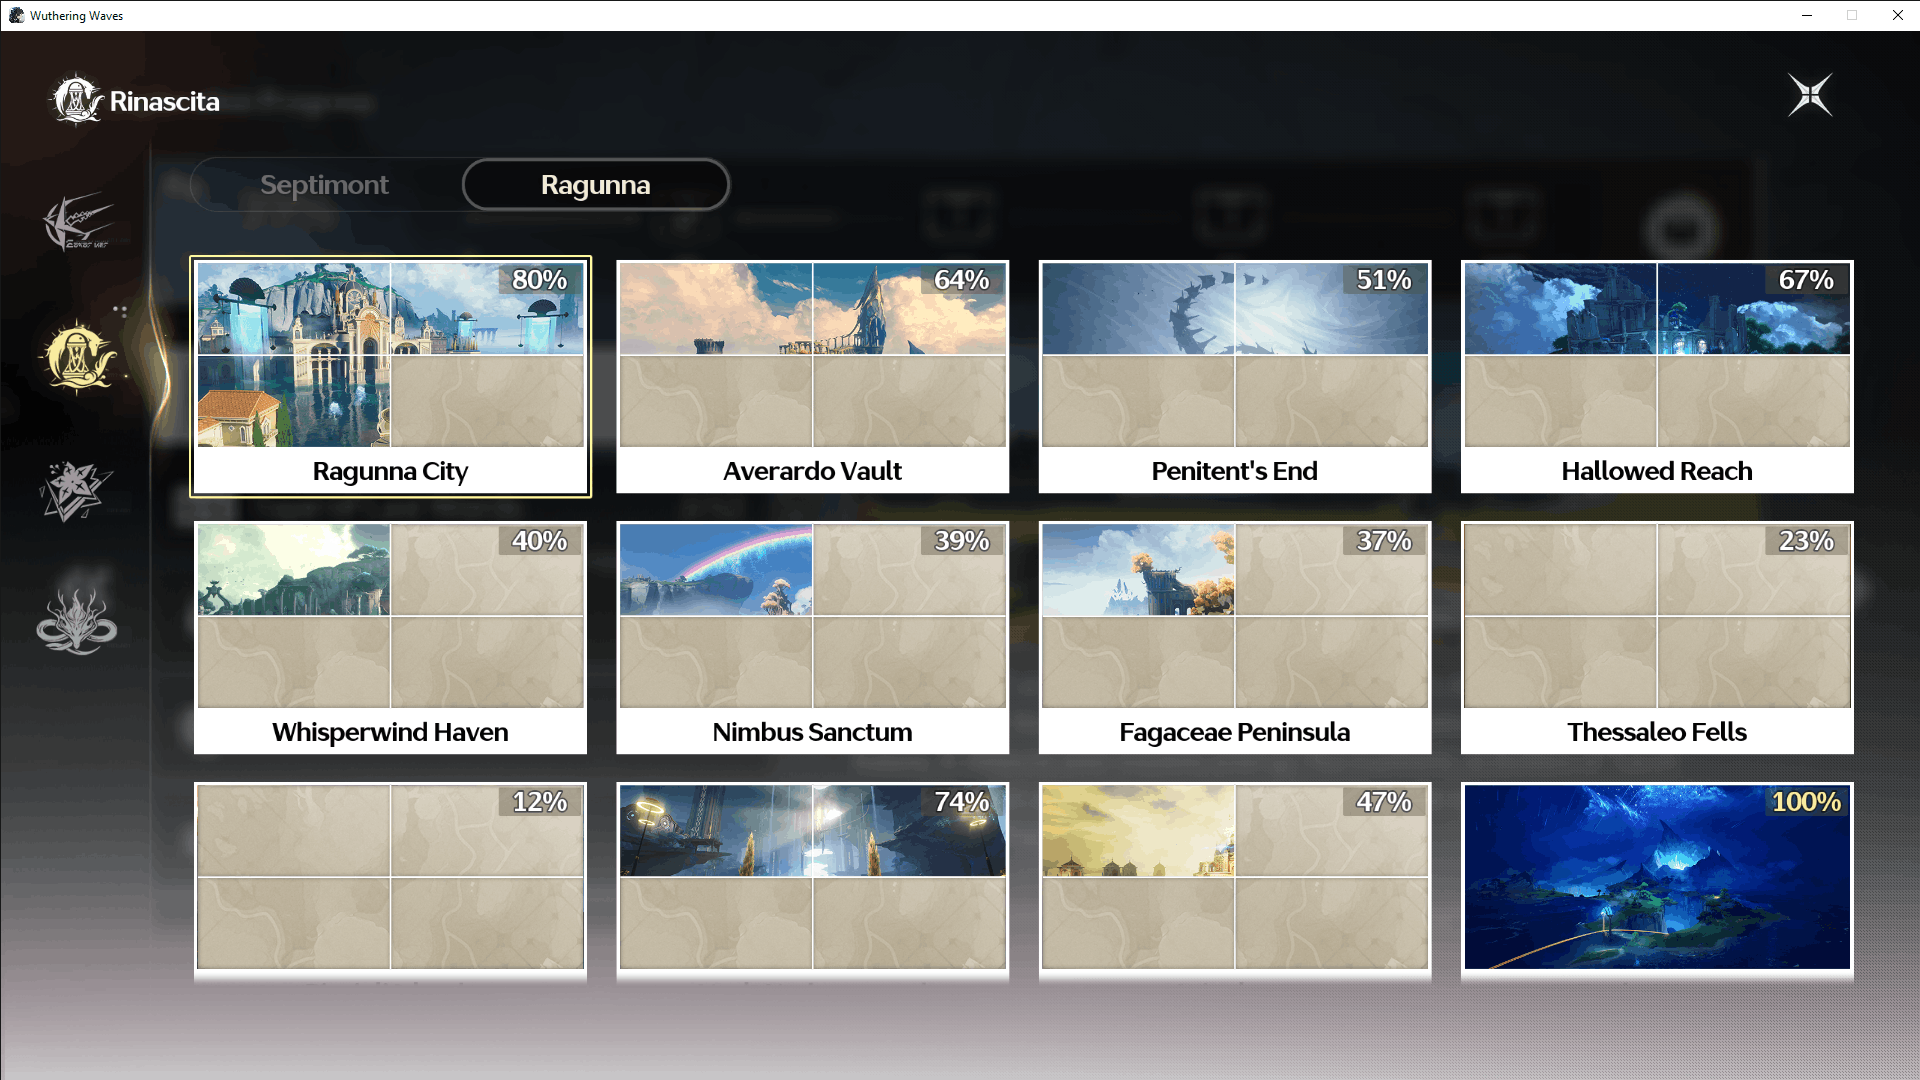Select the bottom winged region emblem in sidebar

click(x=77, y=622)
